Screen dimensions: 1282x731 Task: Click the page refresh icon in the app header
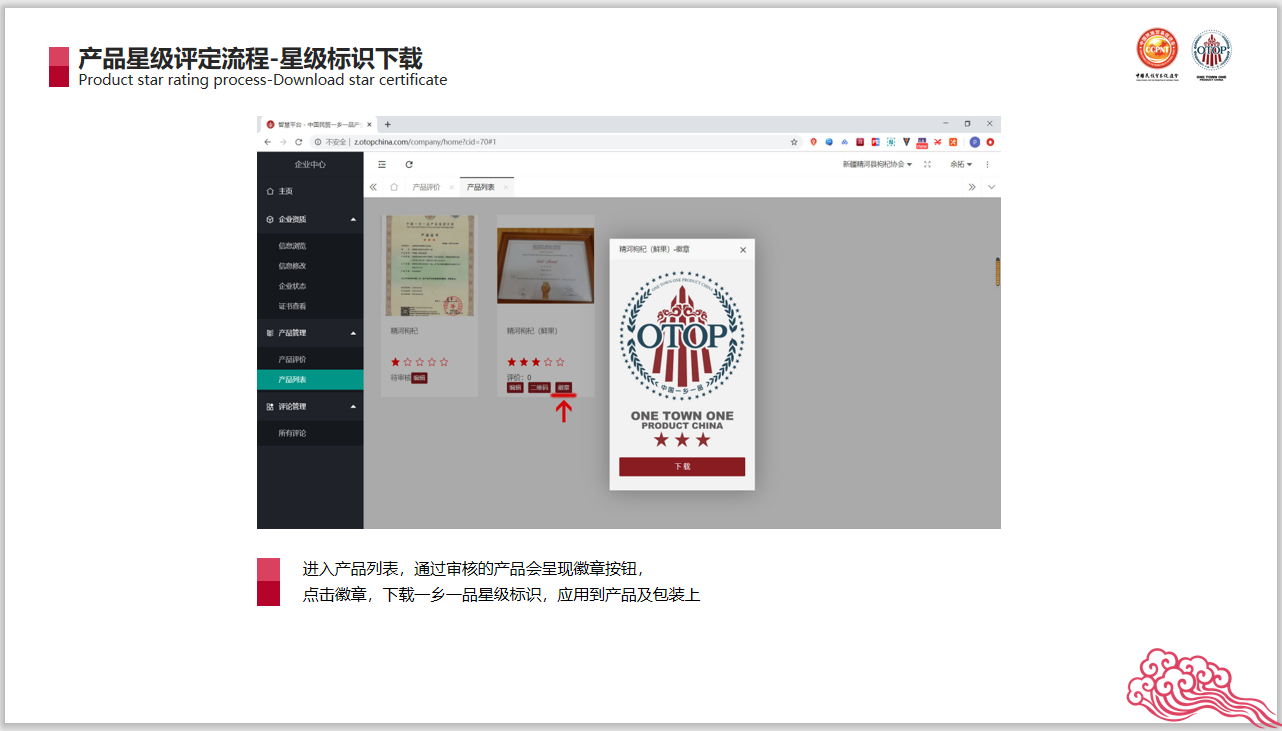pyautogui.click(x=409, y=164)
